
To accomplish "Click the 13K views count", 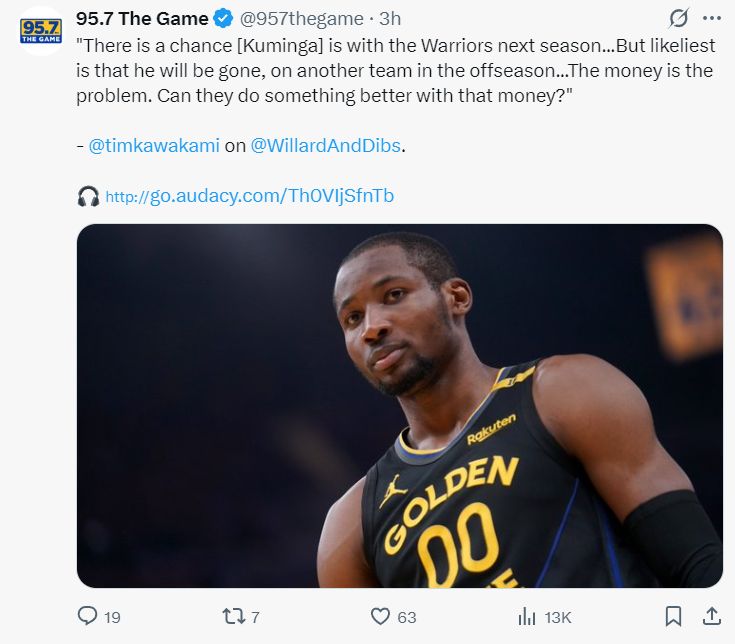I will pyautogui.click(x=558, y=617).
